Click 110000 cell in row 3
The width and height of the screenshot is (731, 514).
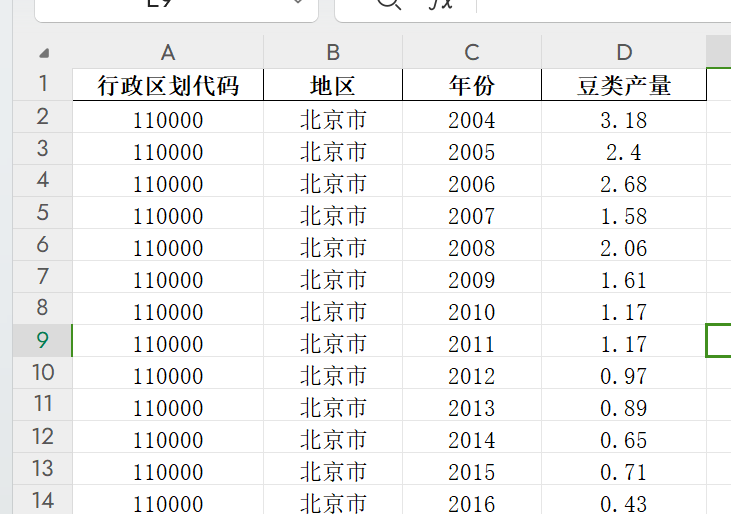[x=168, y=149]
